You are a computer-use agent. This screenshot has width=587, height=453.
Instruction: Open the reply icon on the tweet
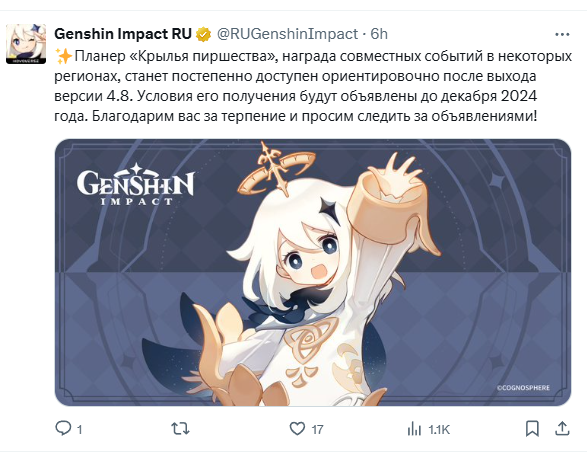coord(63,428)
